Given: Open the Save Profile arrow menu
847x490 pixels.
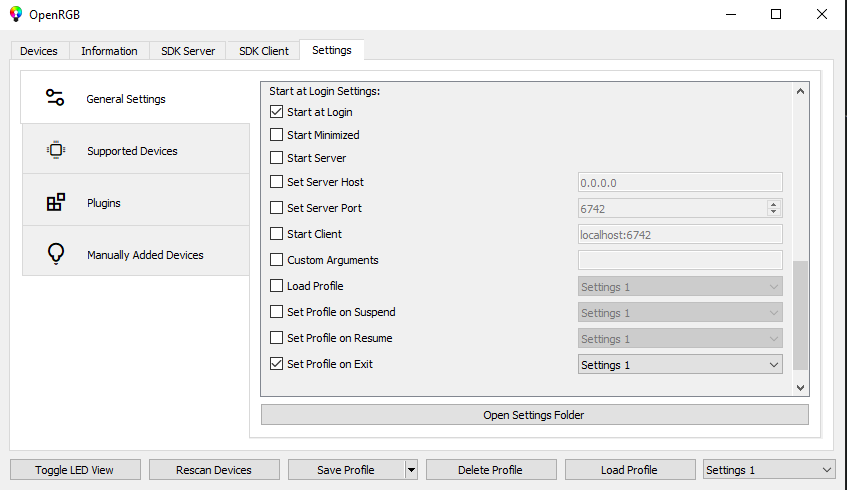Looking at the screenshot, I should tap(411, 470).
